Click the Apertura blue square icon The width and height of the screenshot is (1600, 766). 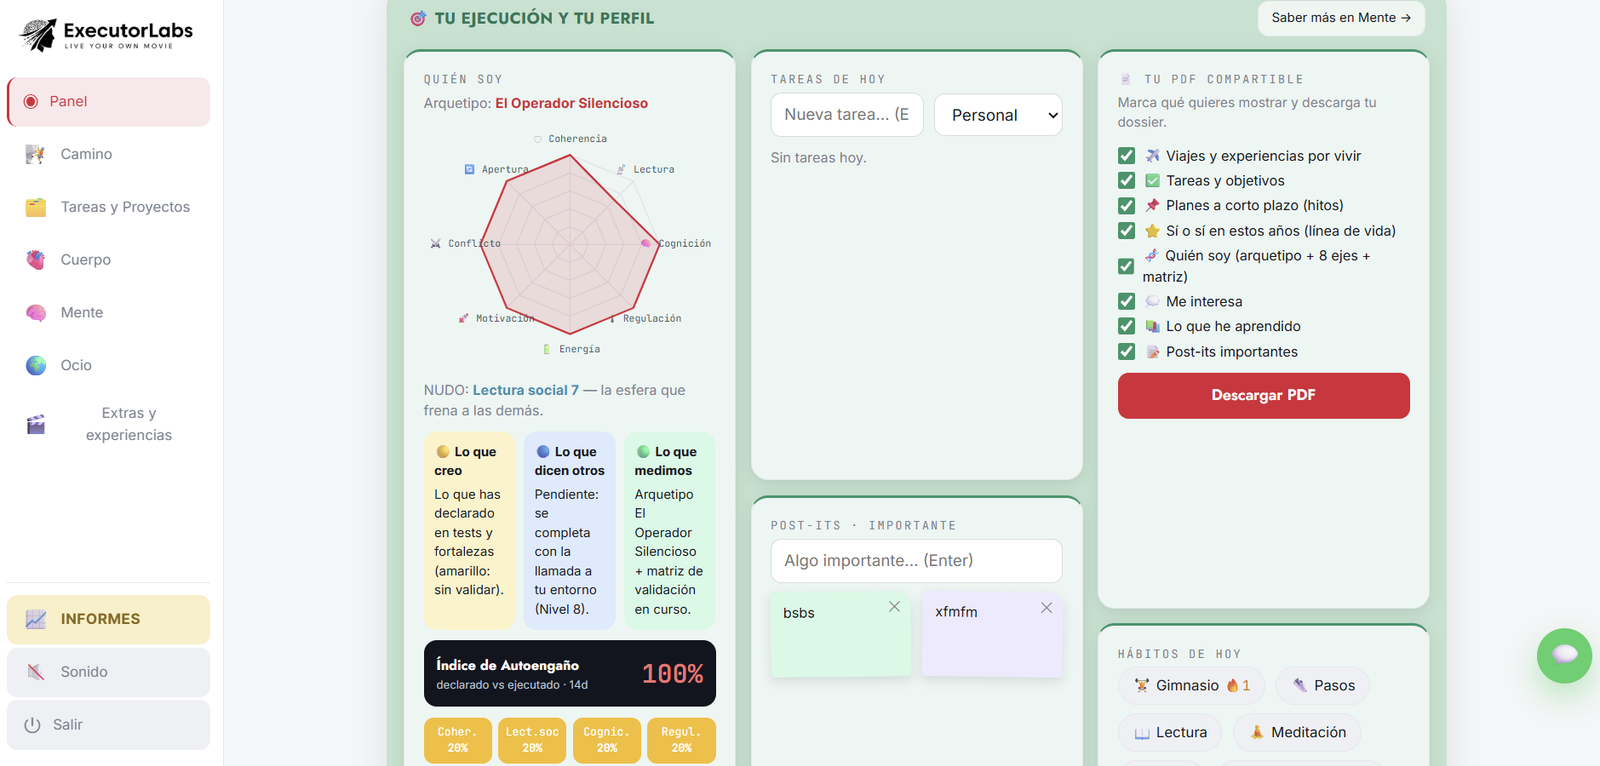(x=469, y=170)
